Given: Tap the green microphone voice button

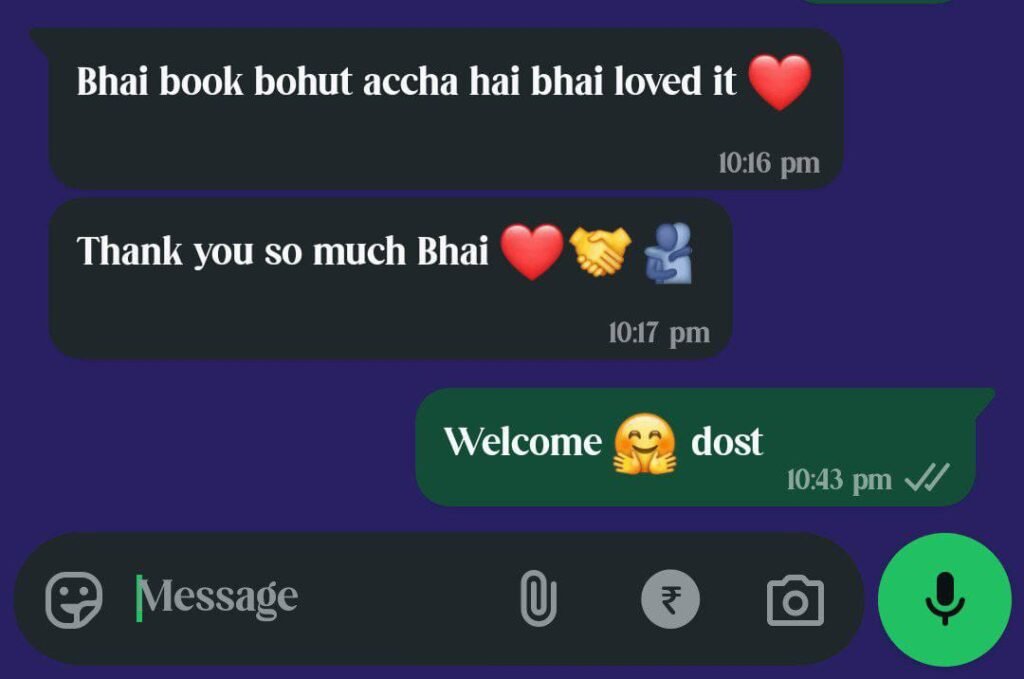Looking at the screenshot, I should click(944, 599).
